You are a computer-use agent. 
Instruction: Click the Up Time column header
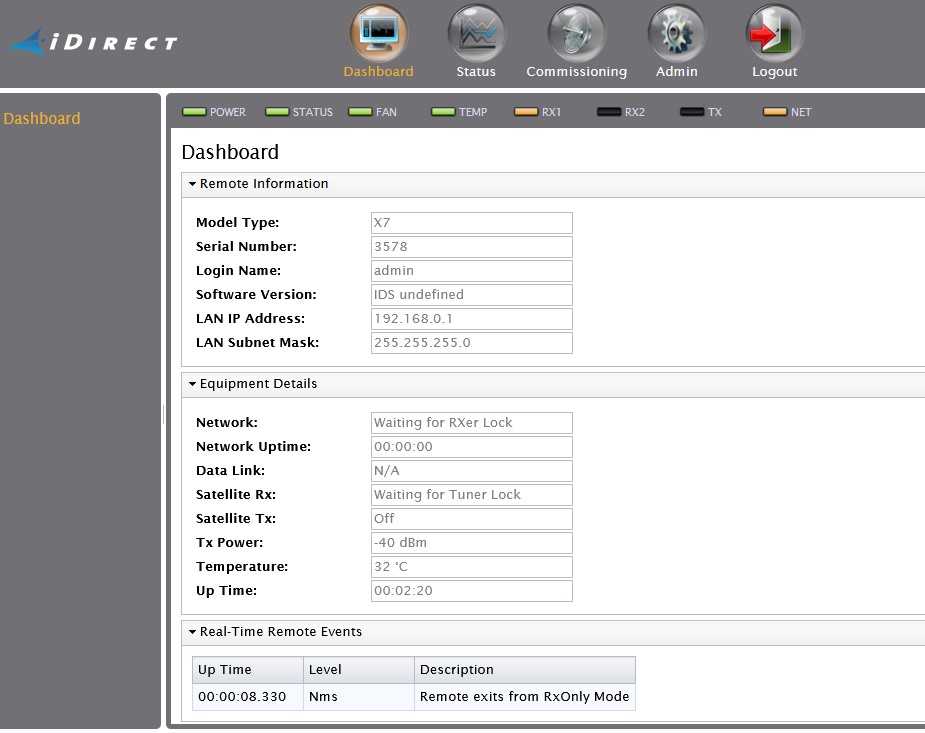[x=248, y=670]
